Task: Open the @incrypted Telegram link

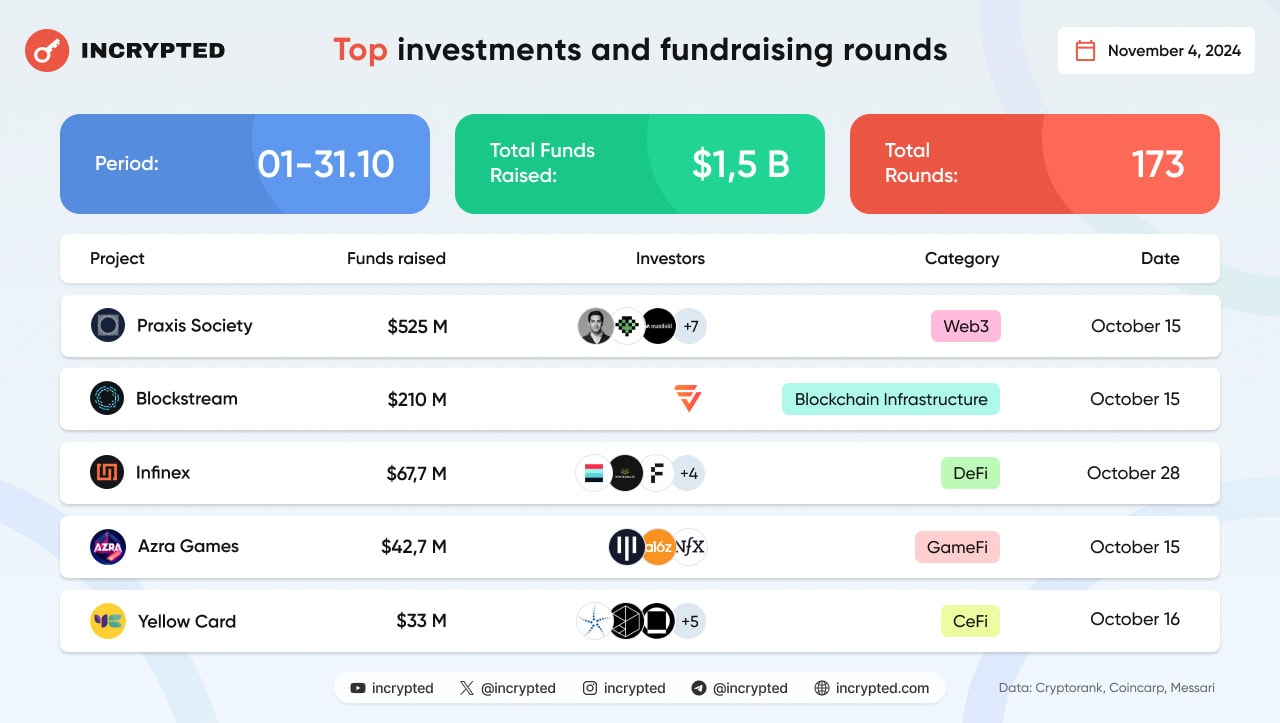Action: tap(739, 688)
